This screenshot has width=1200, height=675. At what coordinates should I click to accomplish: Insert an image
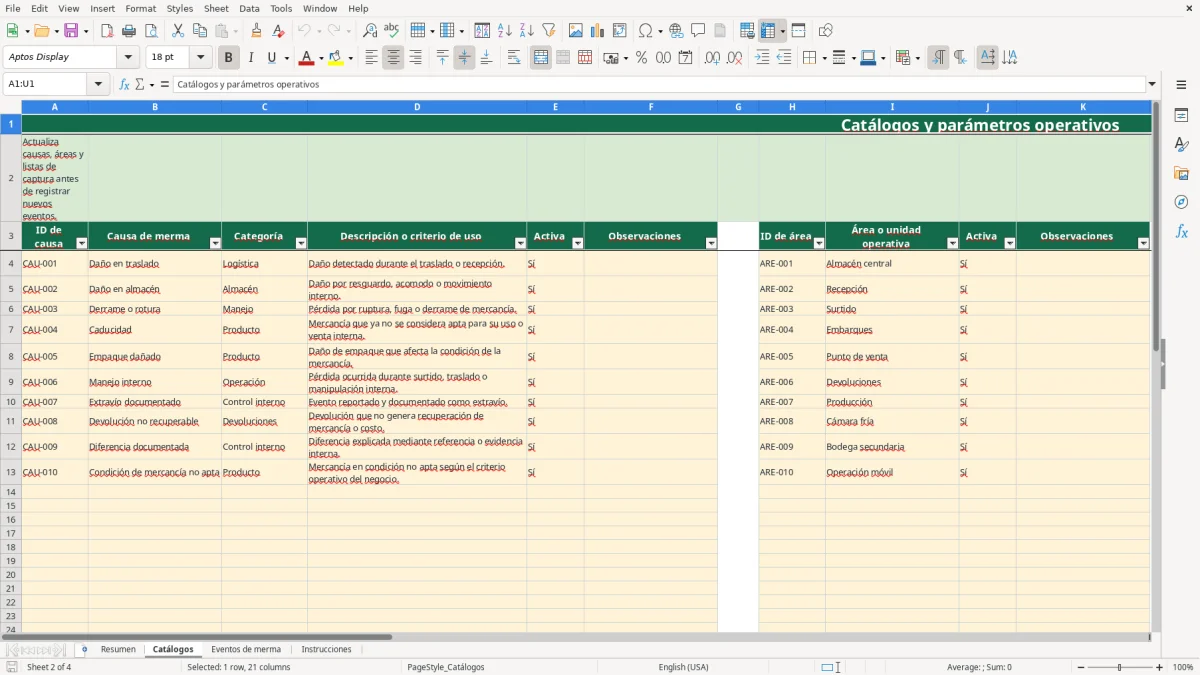tap(576, 31)
